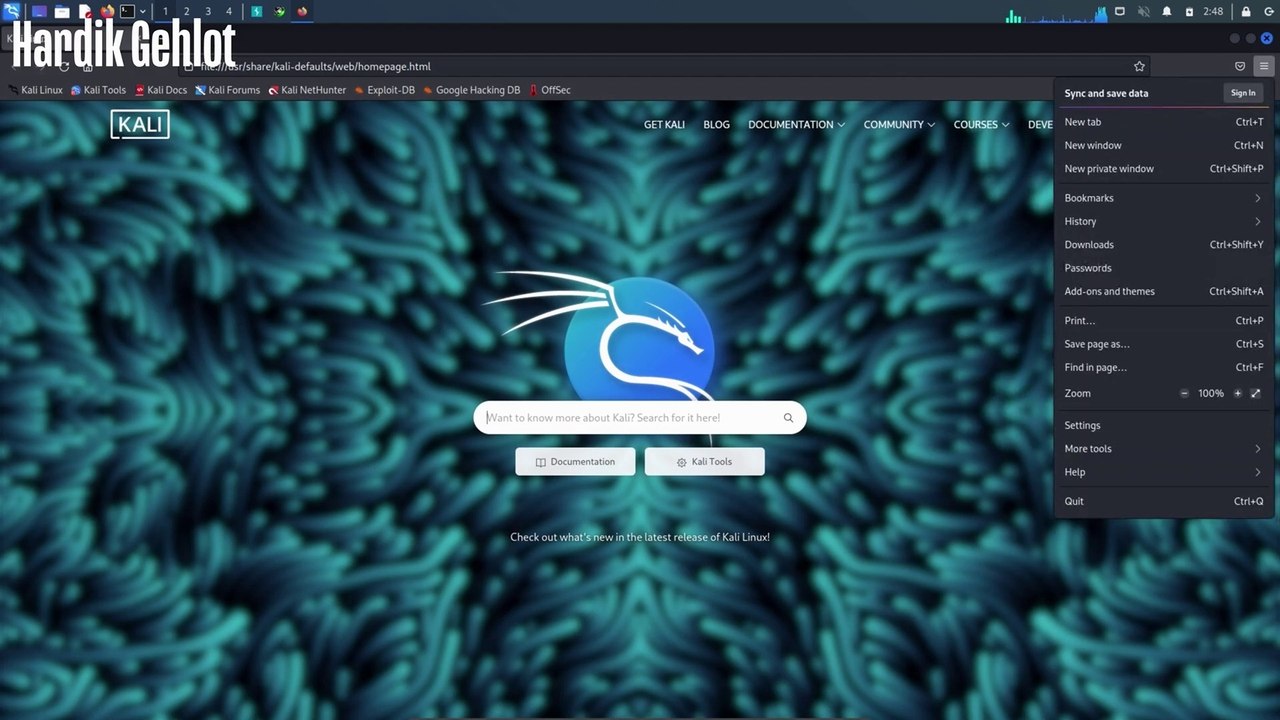1280x720 pixels.
Task: Expand the More tools submenu
Action: pos(1164,449)
